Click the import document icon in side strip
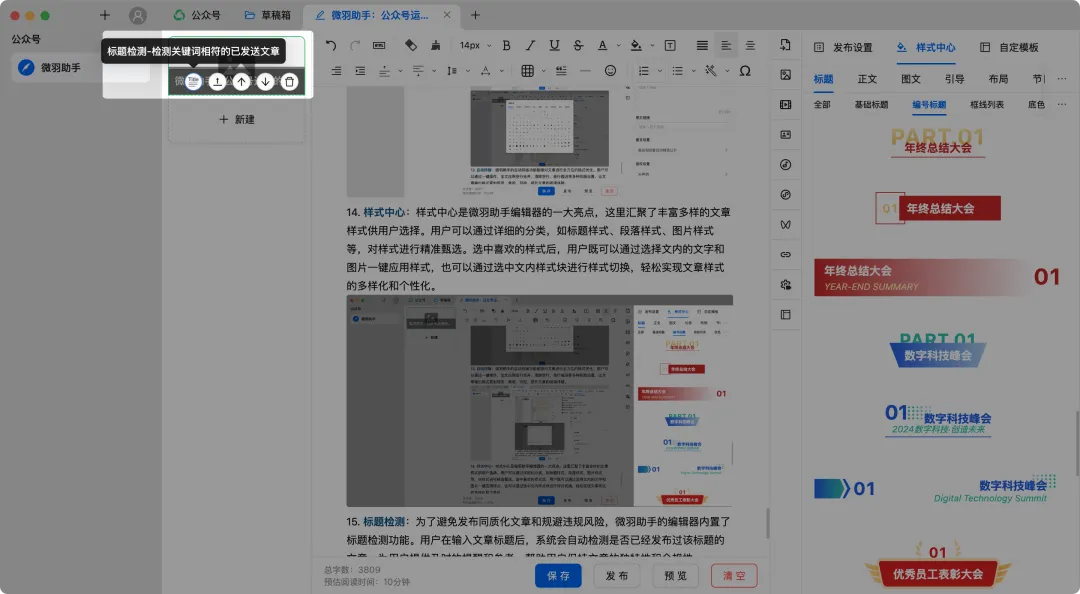 click(785, 45)
